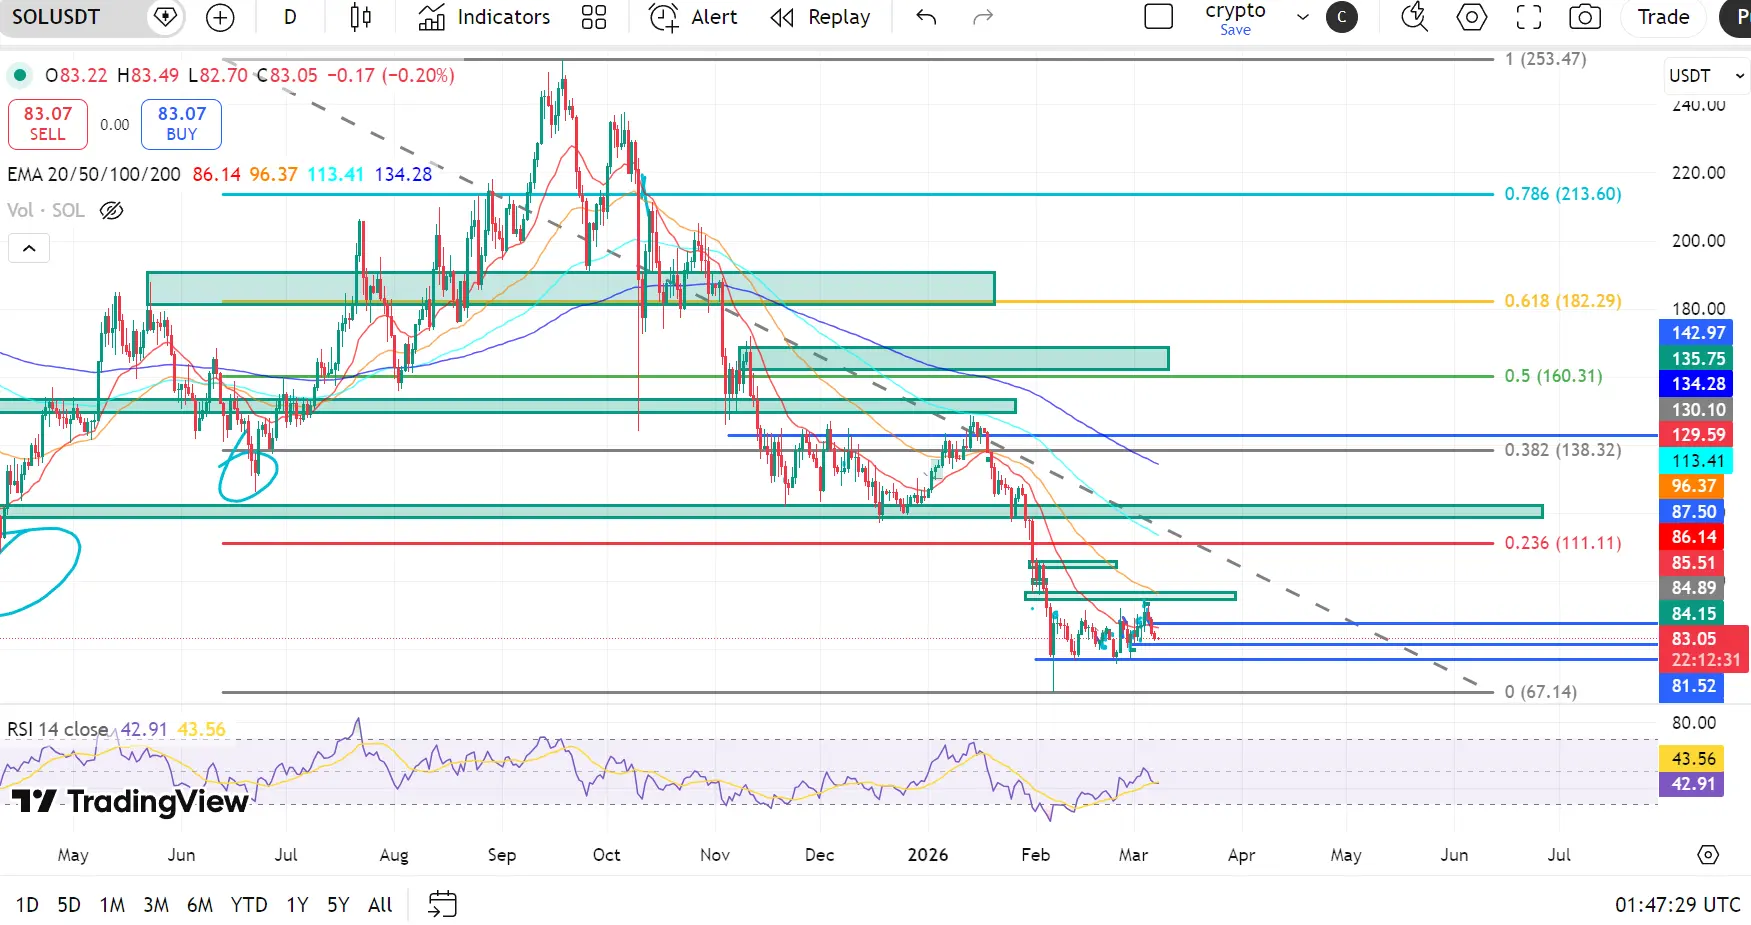This screenshot has width=1751, height=925.
Task: Select the 5D time range
Action: 69,905
